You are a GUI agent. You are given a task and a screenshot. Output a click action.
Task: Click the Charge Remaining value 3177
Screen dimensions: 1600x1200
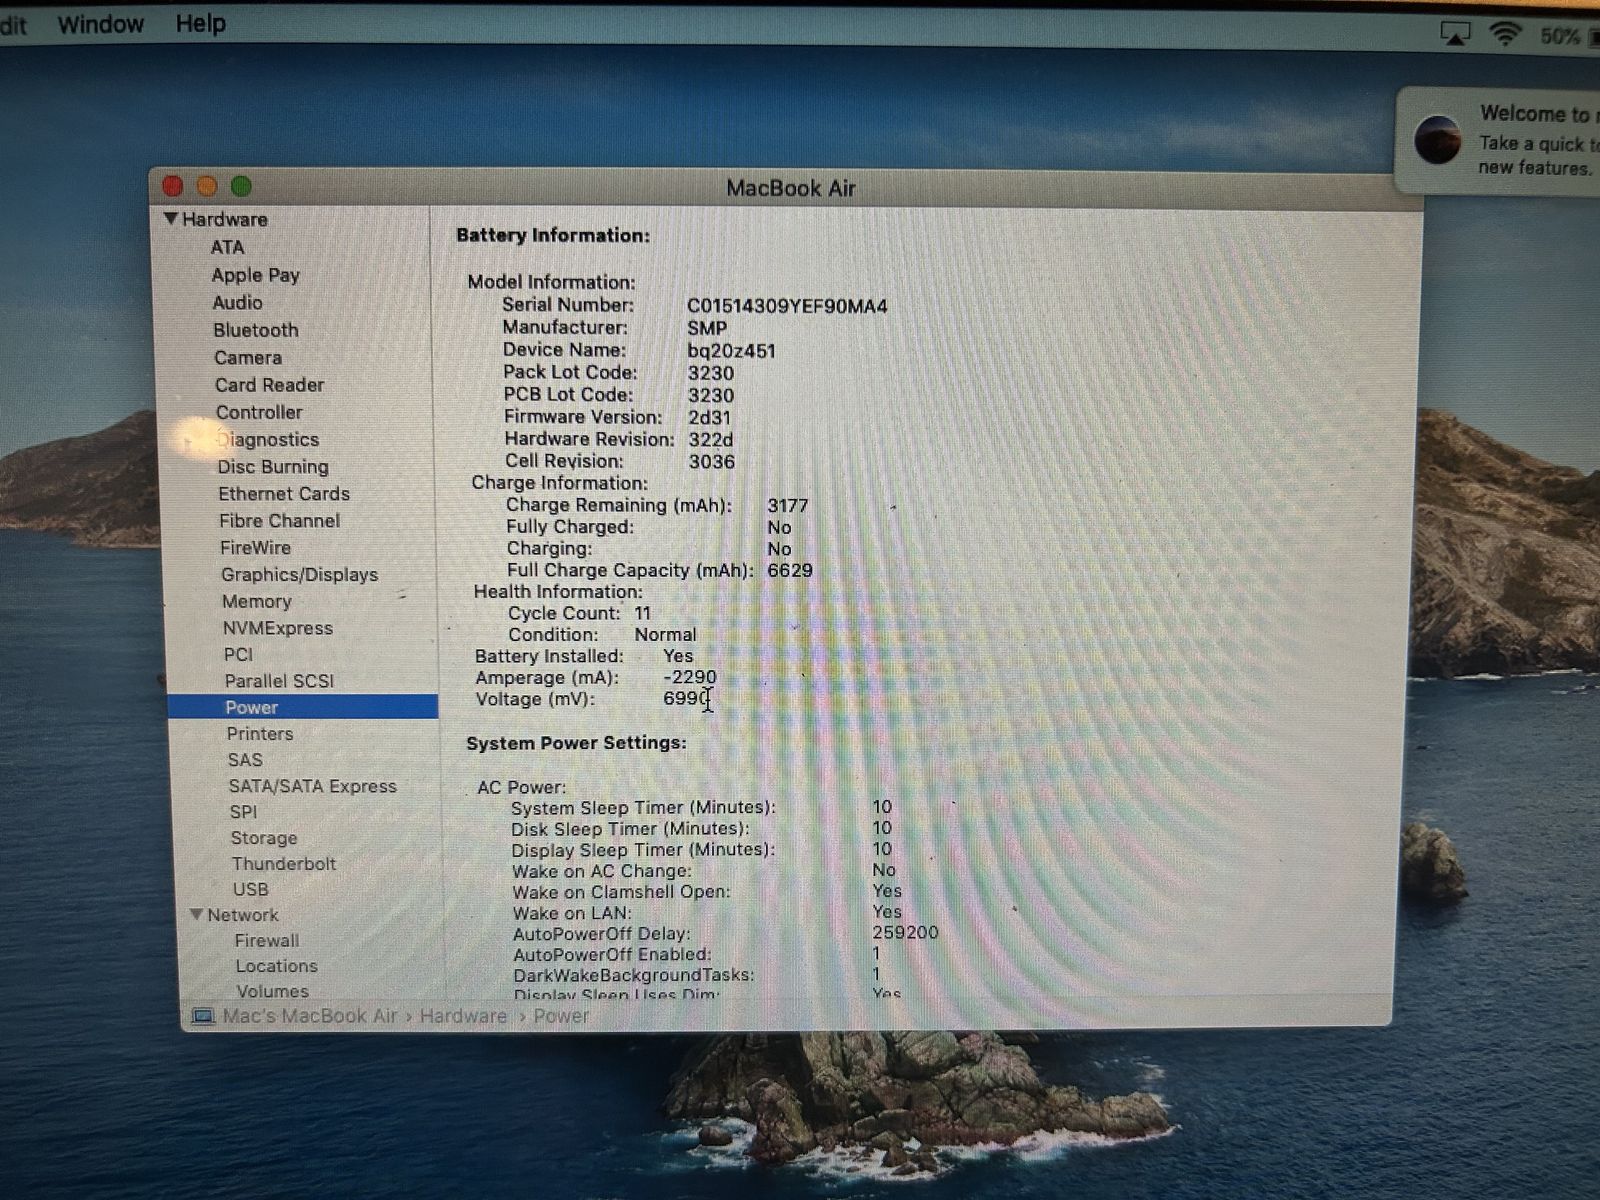click(x=788, y=506)
